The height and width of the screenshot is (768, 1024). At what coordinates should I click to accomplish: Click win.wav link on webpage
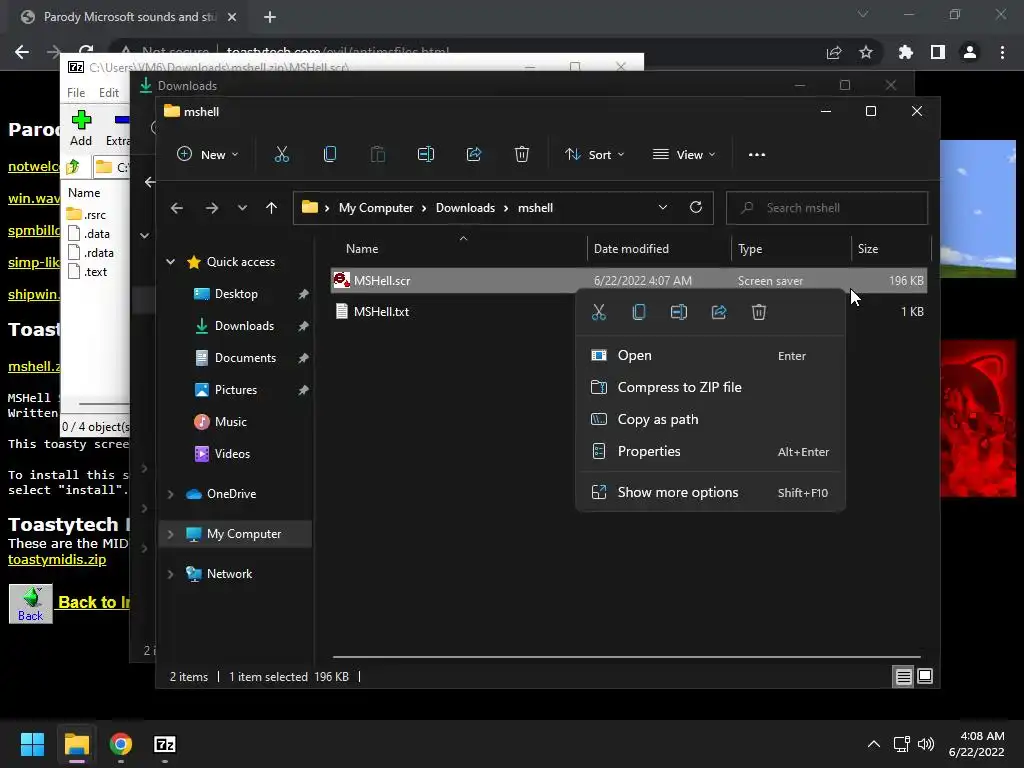pyautogui.click(x=33, y=199)
